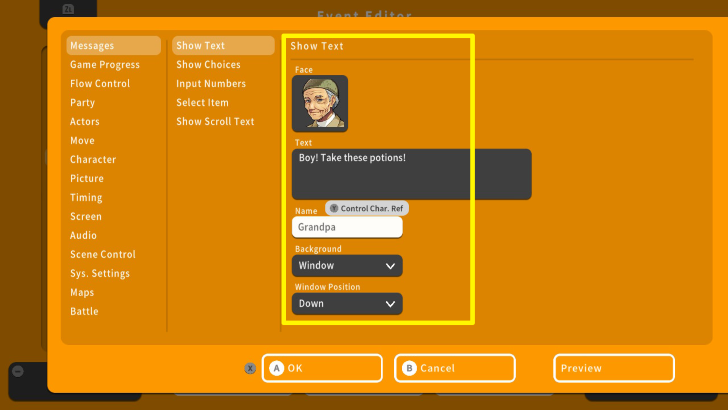
Task: Click the ZL icon behind the dialog
Action: (x=68, y=8)
